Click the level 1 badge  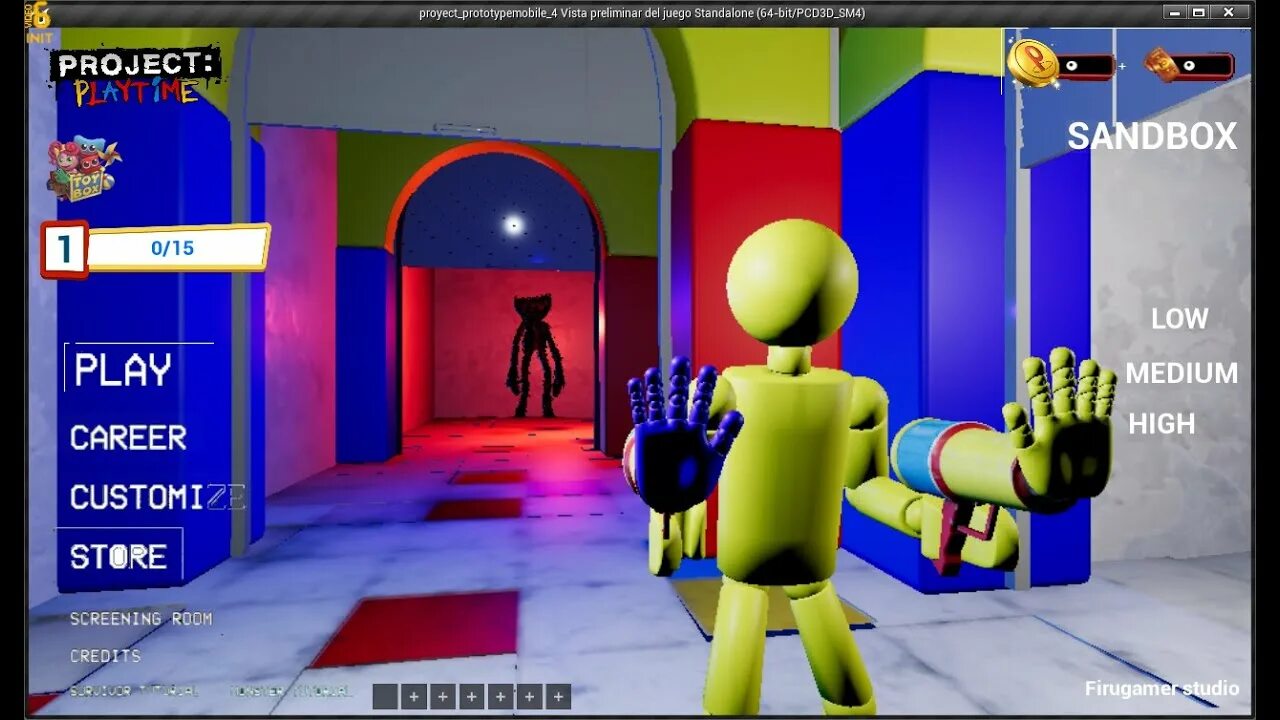tap(64, 249)
